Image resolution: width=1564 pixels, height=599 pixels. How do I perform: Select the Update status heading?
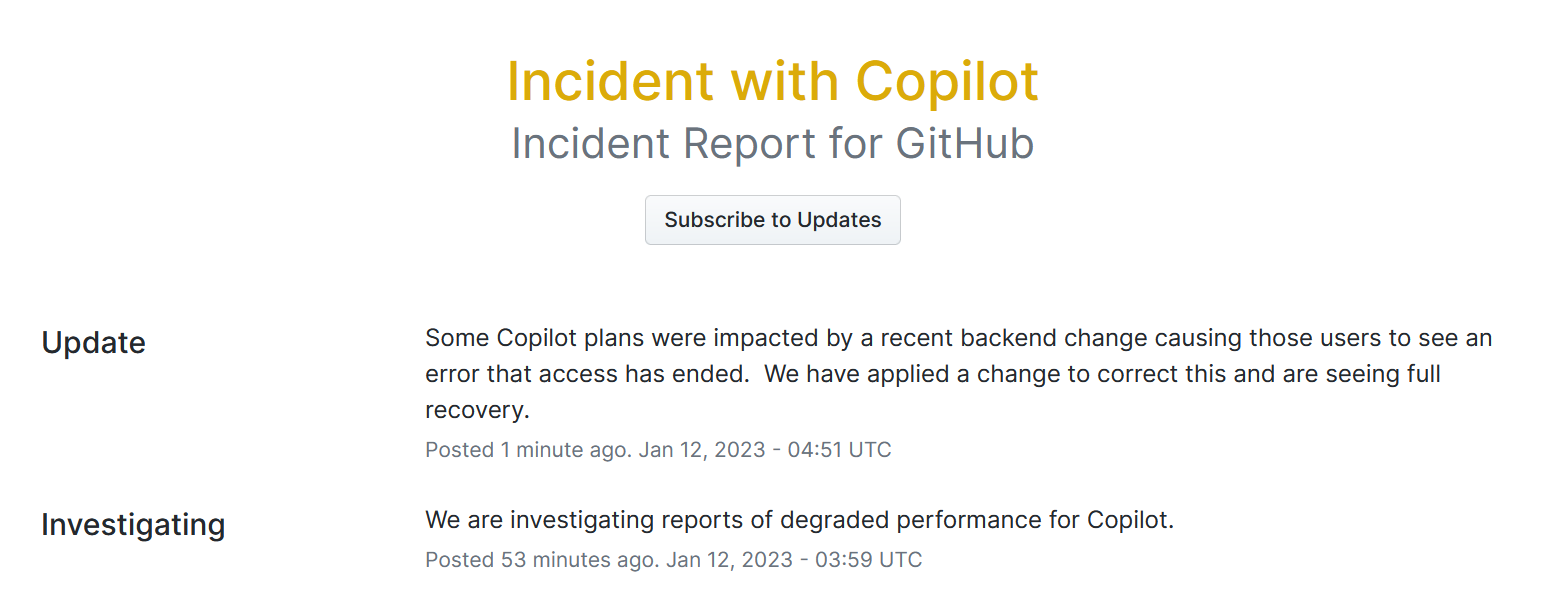(93, 342)
